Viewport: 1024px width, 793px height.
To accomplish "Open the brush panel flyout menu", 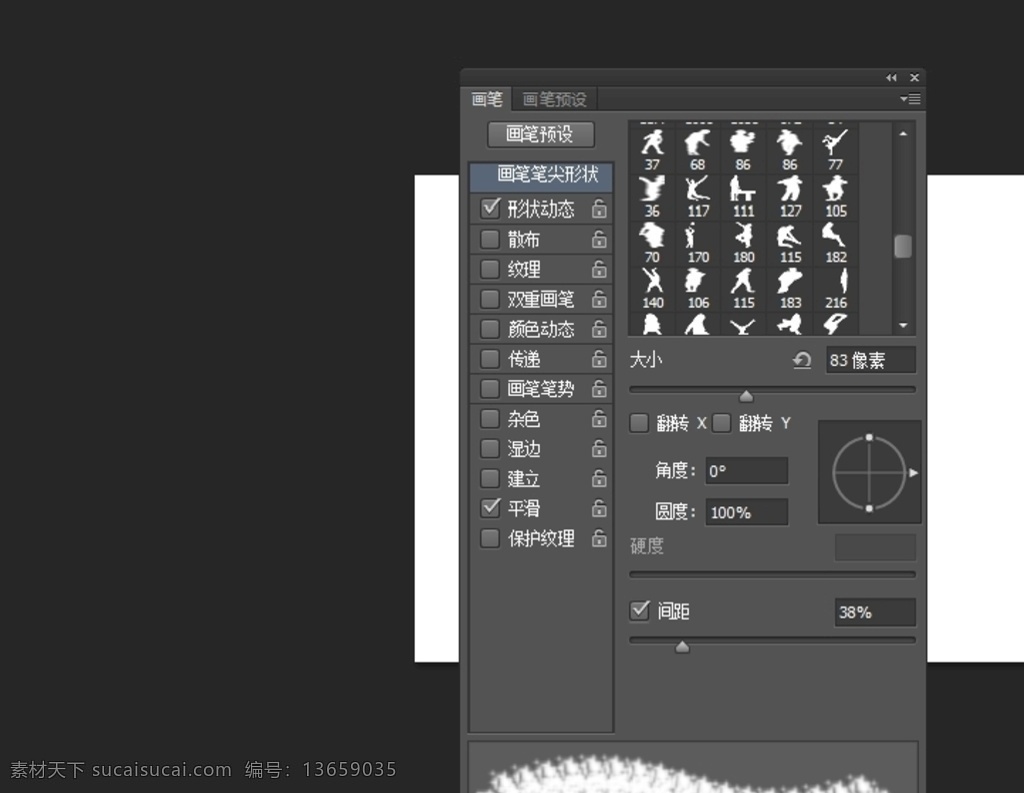I will coord(910,99).
